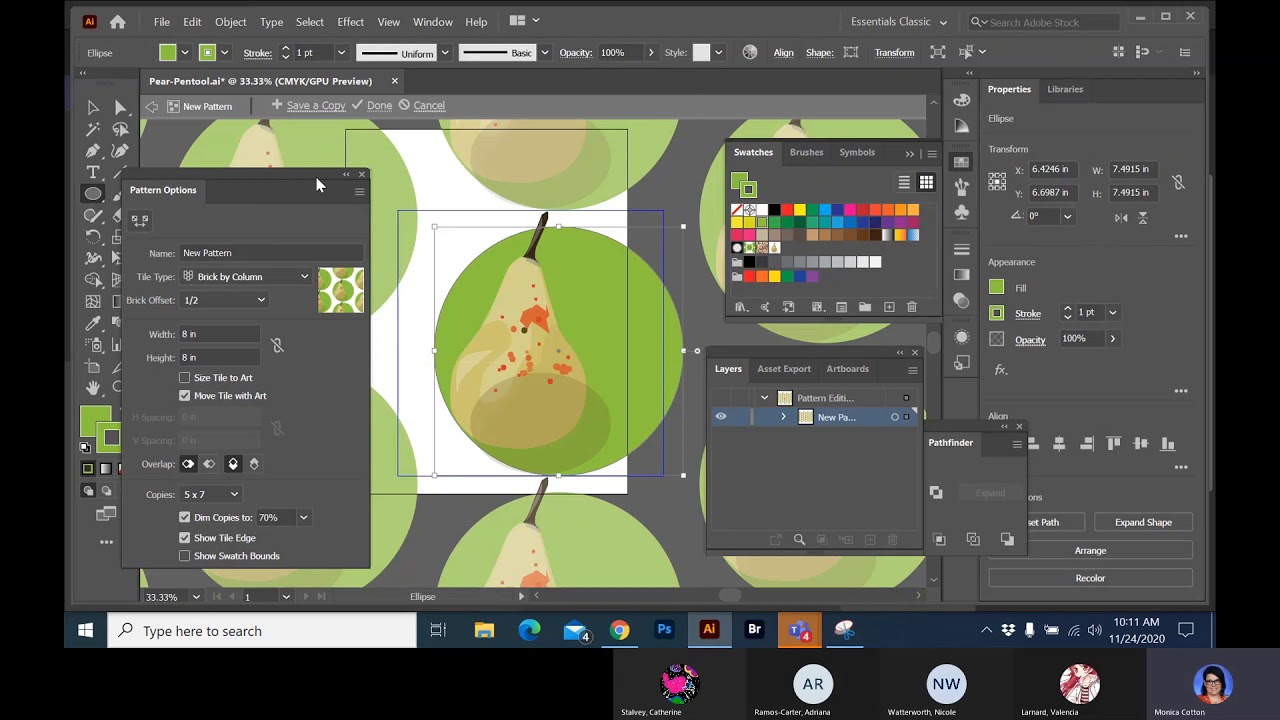The image size is (1280, 720).
Task: Uncheck Show Tile Edge
Action: (x=185, y=538)
